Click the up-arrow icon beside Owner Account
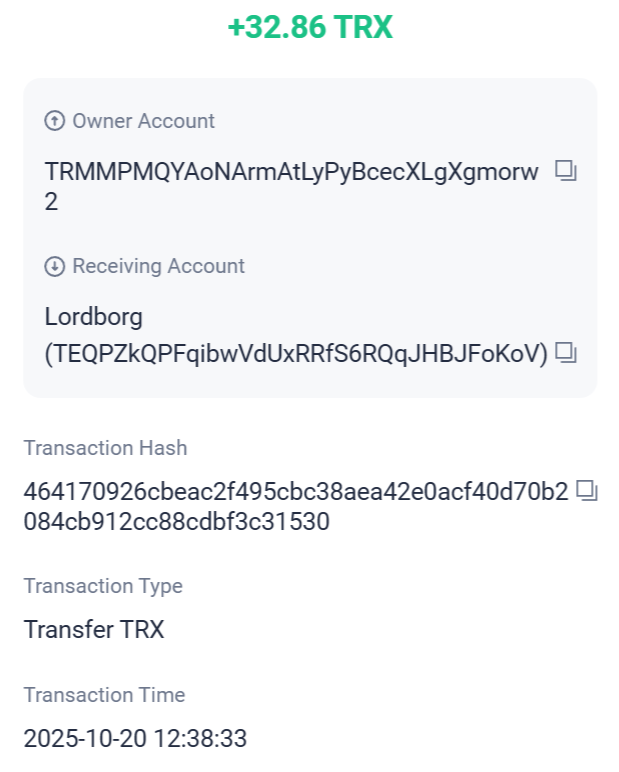The width and height of the screenshot is (619, 772). click(55, 121)
